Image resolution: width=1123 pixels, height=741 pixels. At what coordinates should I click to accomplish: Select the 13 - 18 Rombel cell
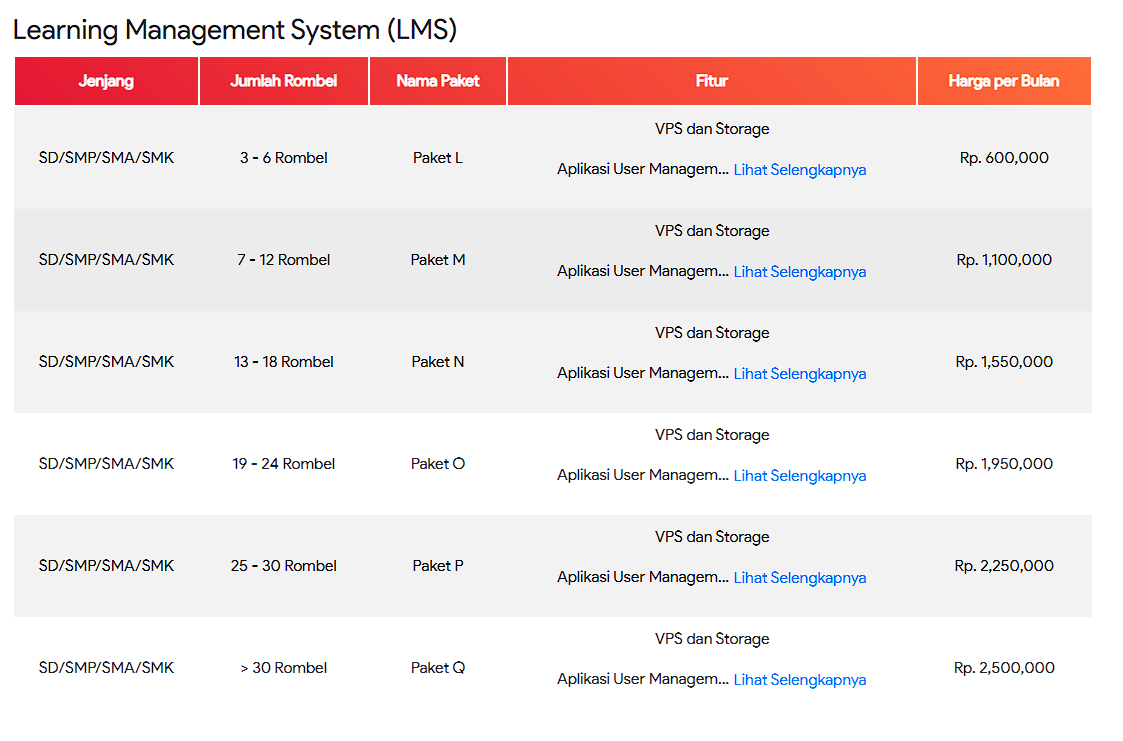(x=283, y=362)
